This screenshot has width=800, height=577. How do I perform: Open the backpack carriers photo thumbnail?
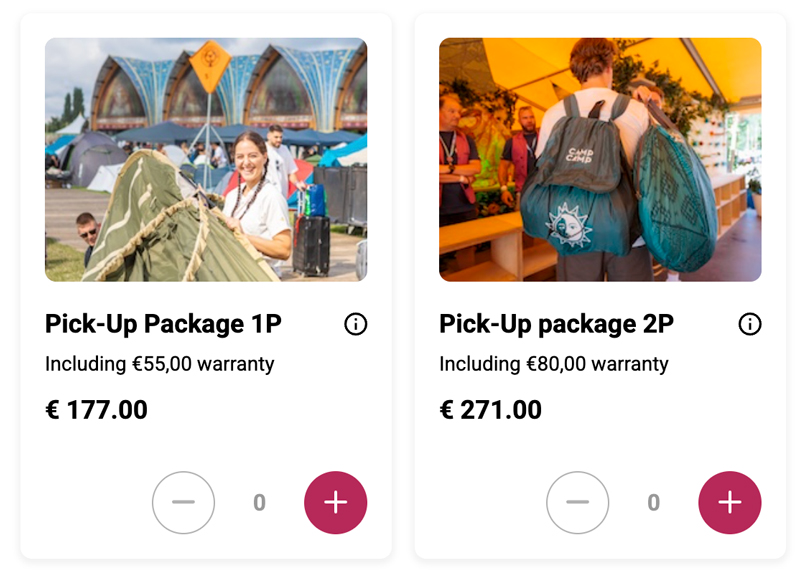click(600, 160)
